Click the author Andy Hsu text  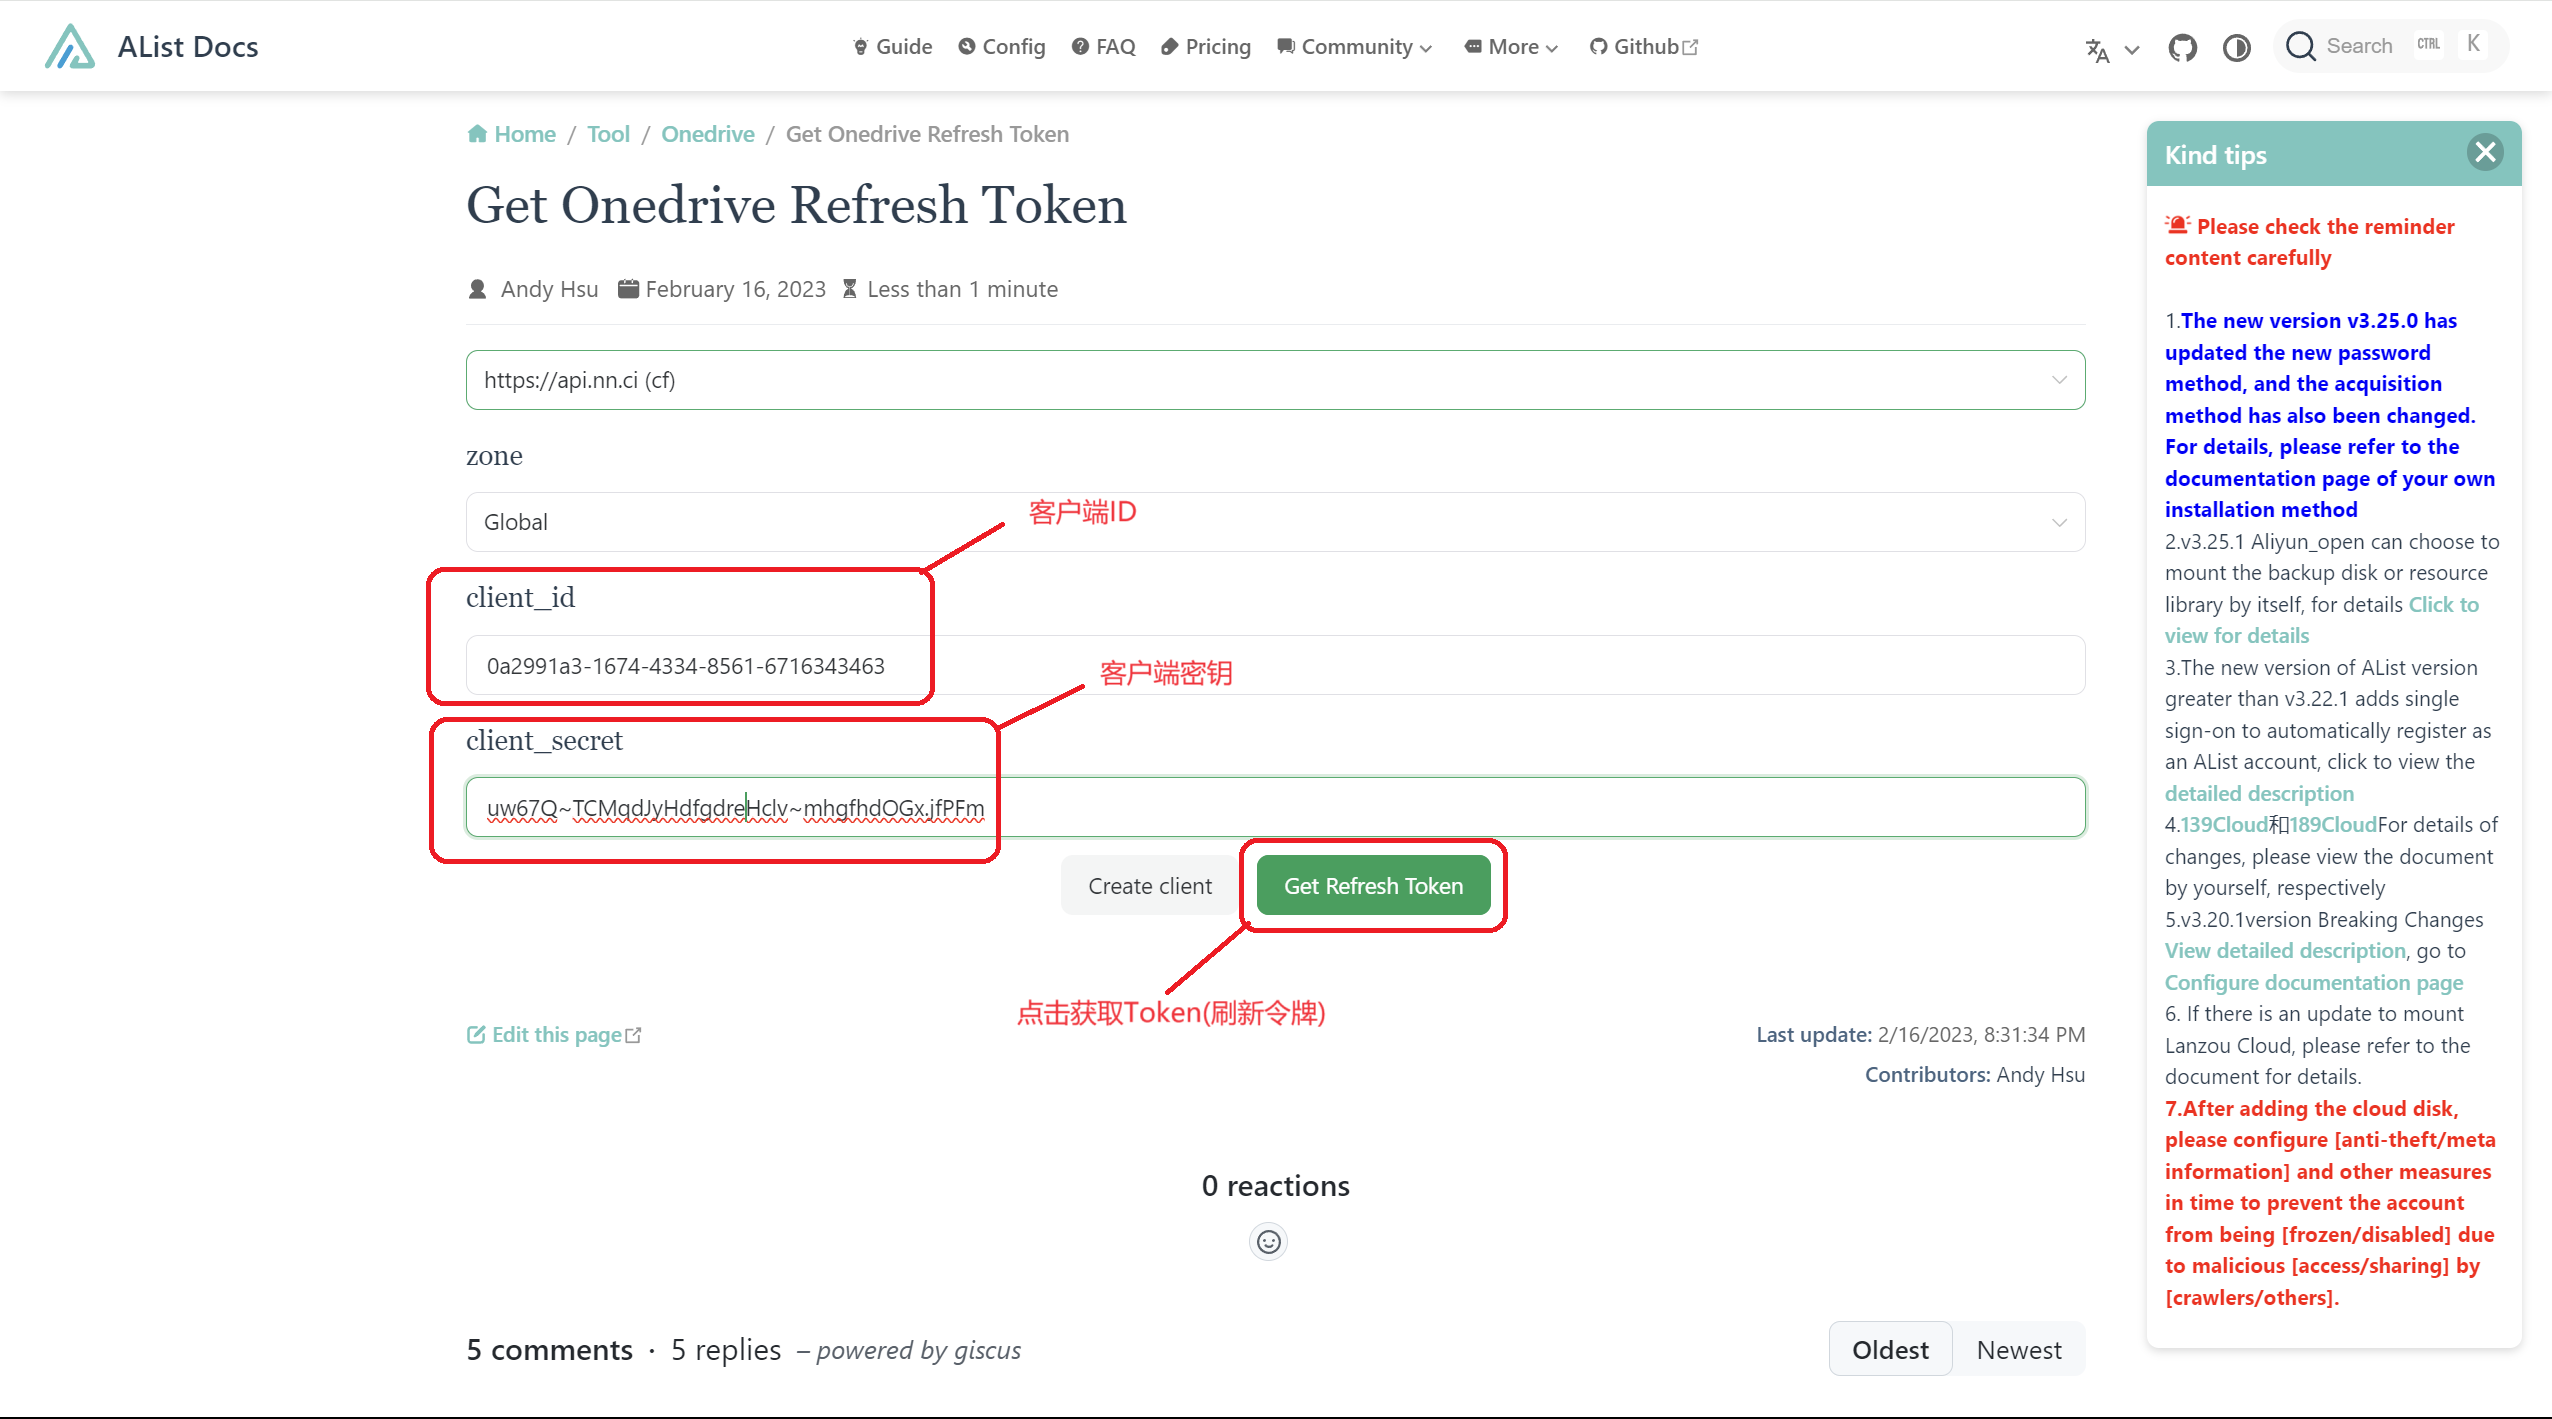click(549, 289)
